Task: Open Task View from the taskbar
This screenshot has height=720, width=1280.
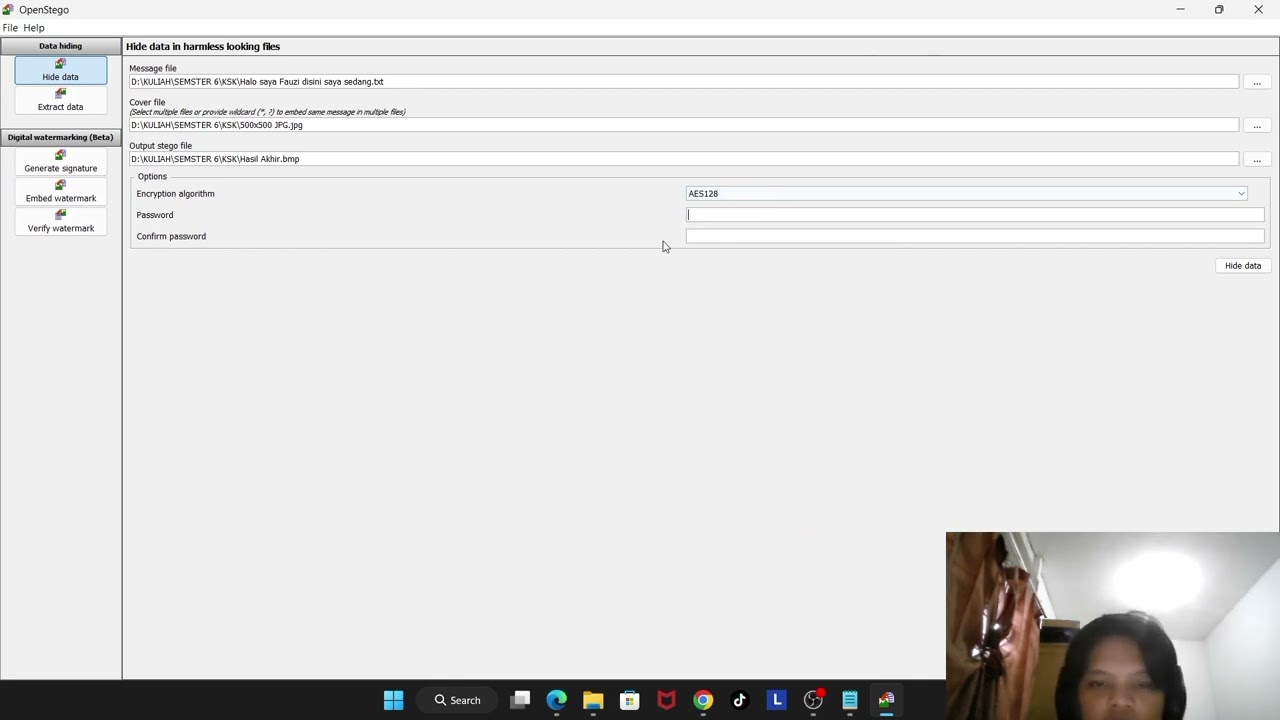Action: click(x=520, y=700)
